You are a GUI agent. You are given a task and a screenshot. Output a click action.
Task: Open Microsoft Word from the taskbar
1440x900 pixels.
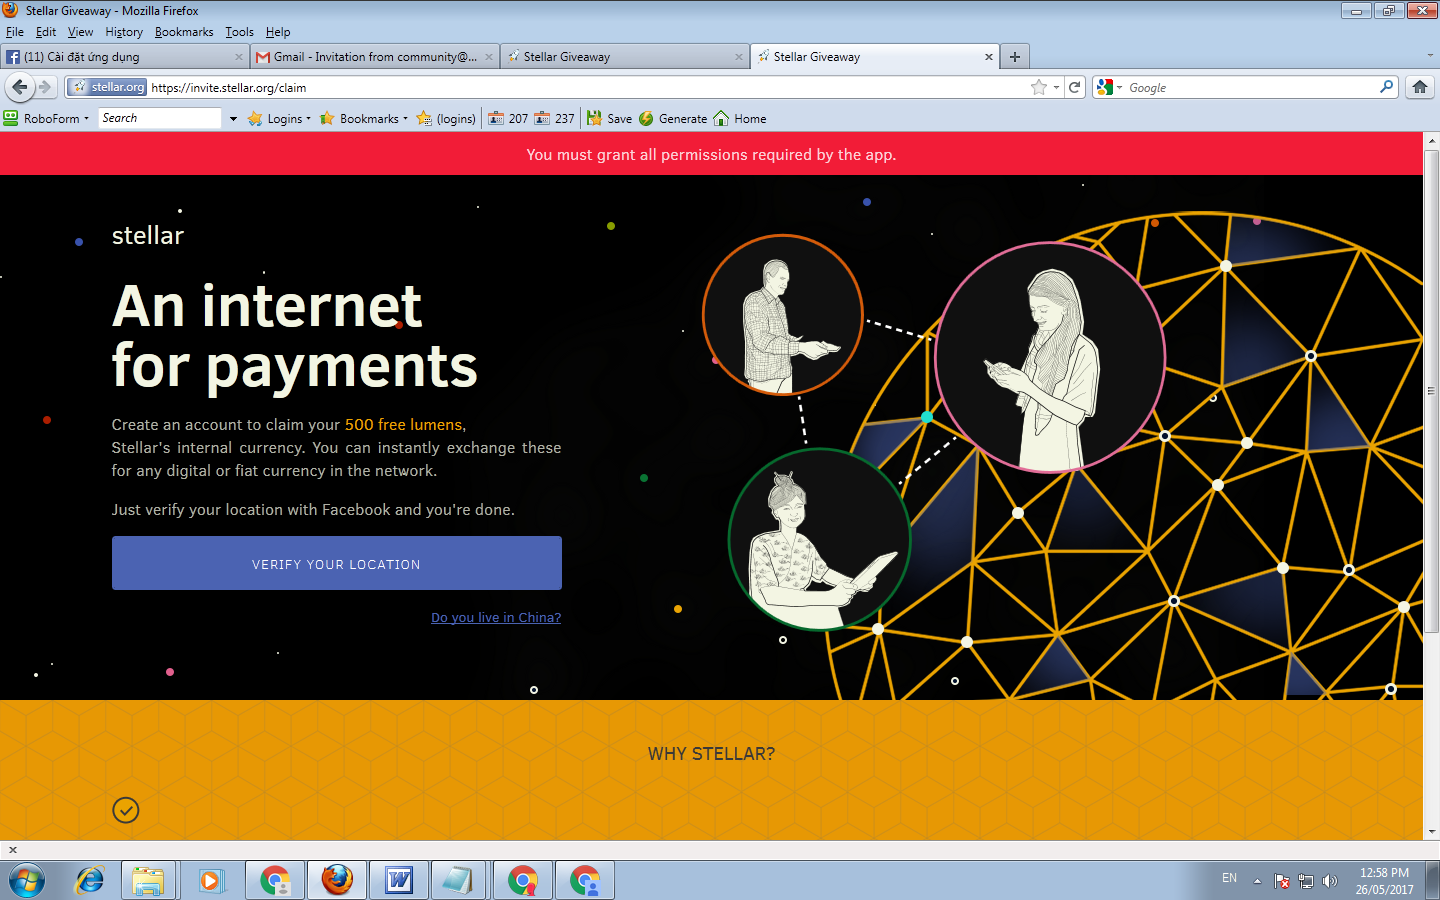[399, 881]
